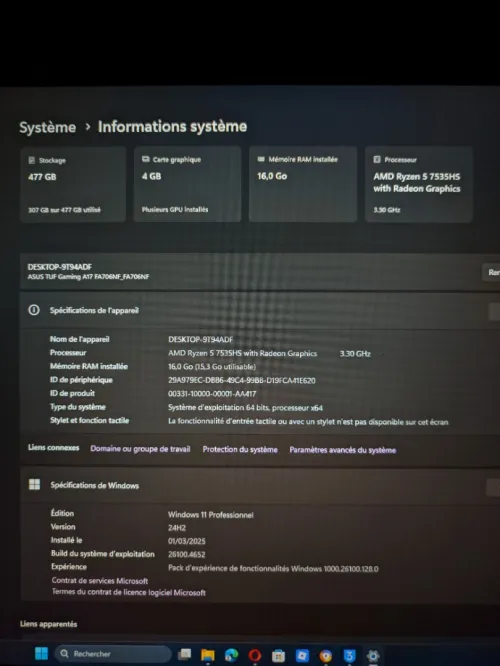The height and width of the screenshot is (666, 500).
Task: Select the AMD Ryzen 5 7535HS processor value
Action: pos(243,353)
